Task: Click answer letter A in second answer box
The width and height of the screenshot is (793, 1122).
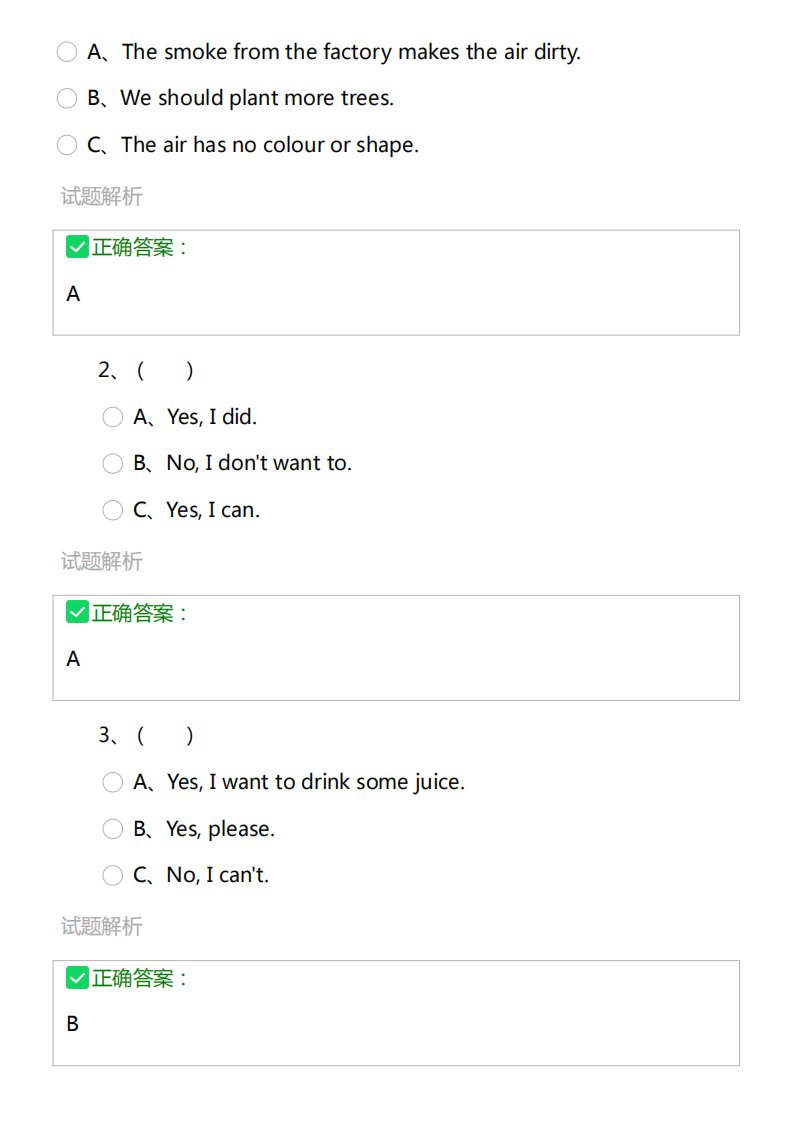Action: click(73, 659)
